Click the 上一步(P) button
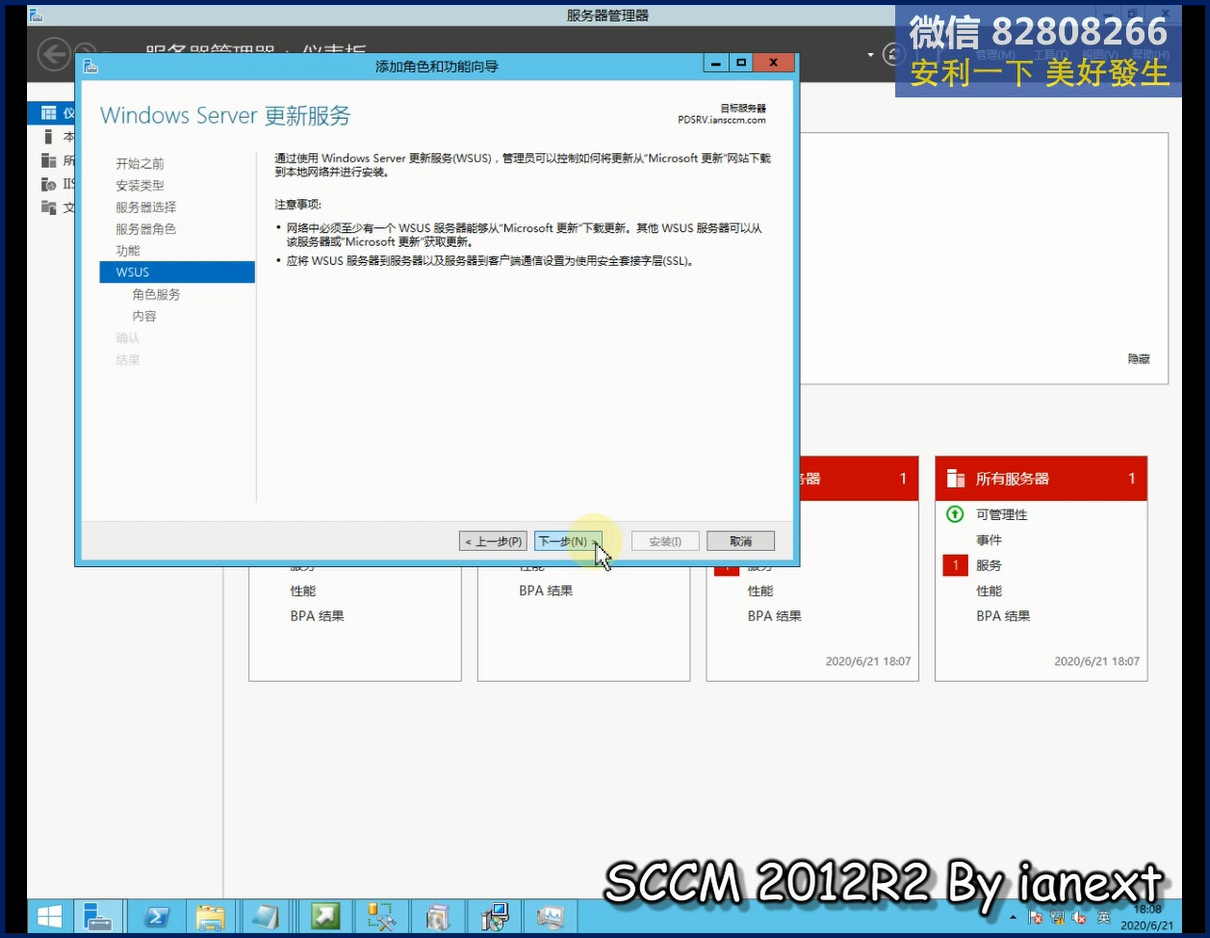Image resolution: width=1210 pixels, height=938 pixels. point(493,541)
